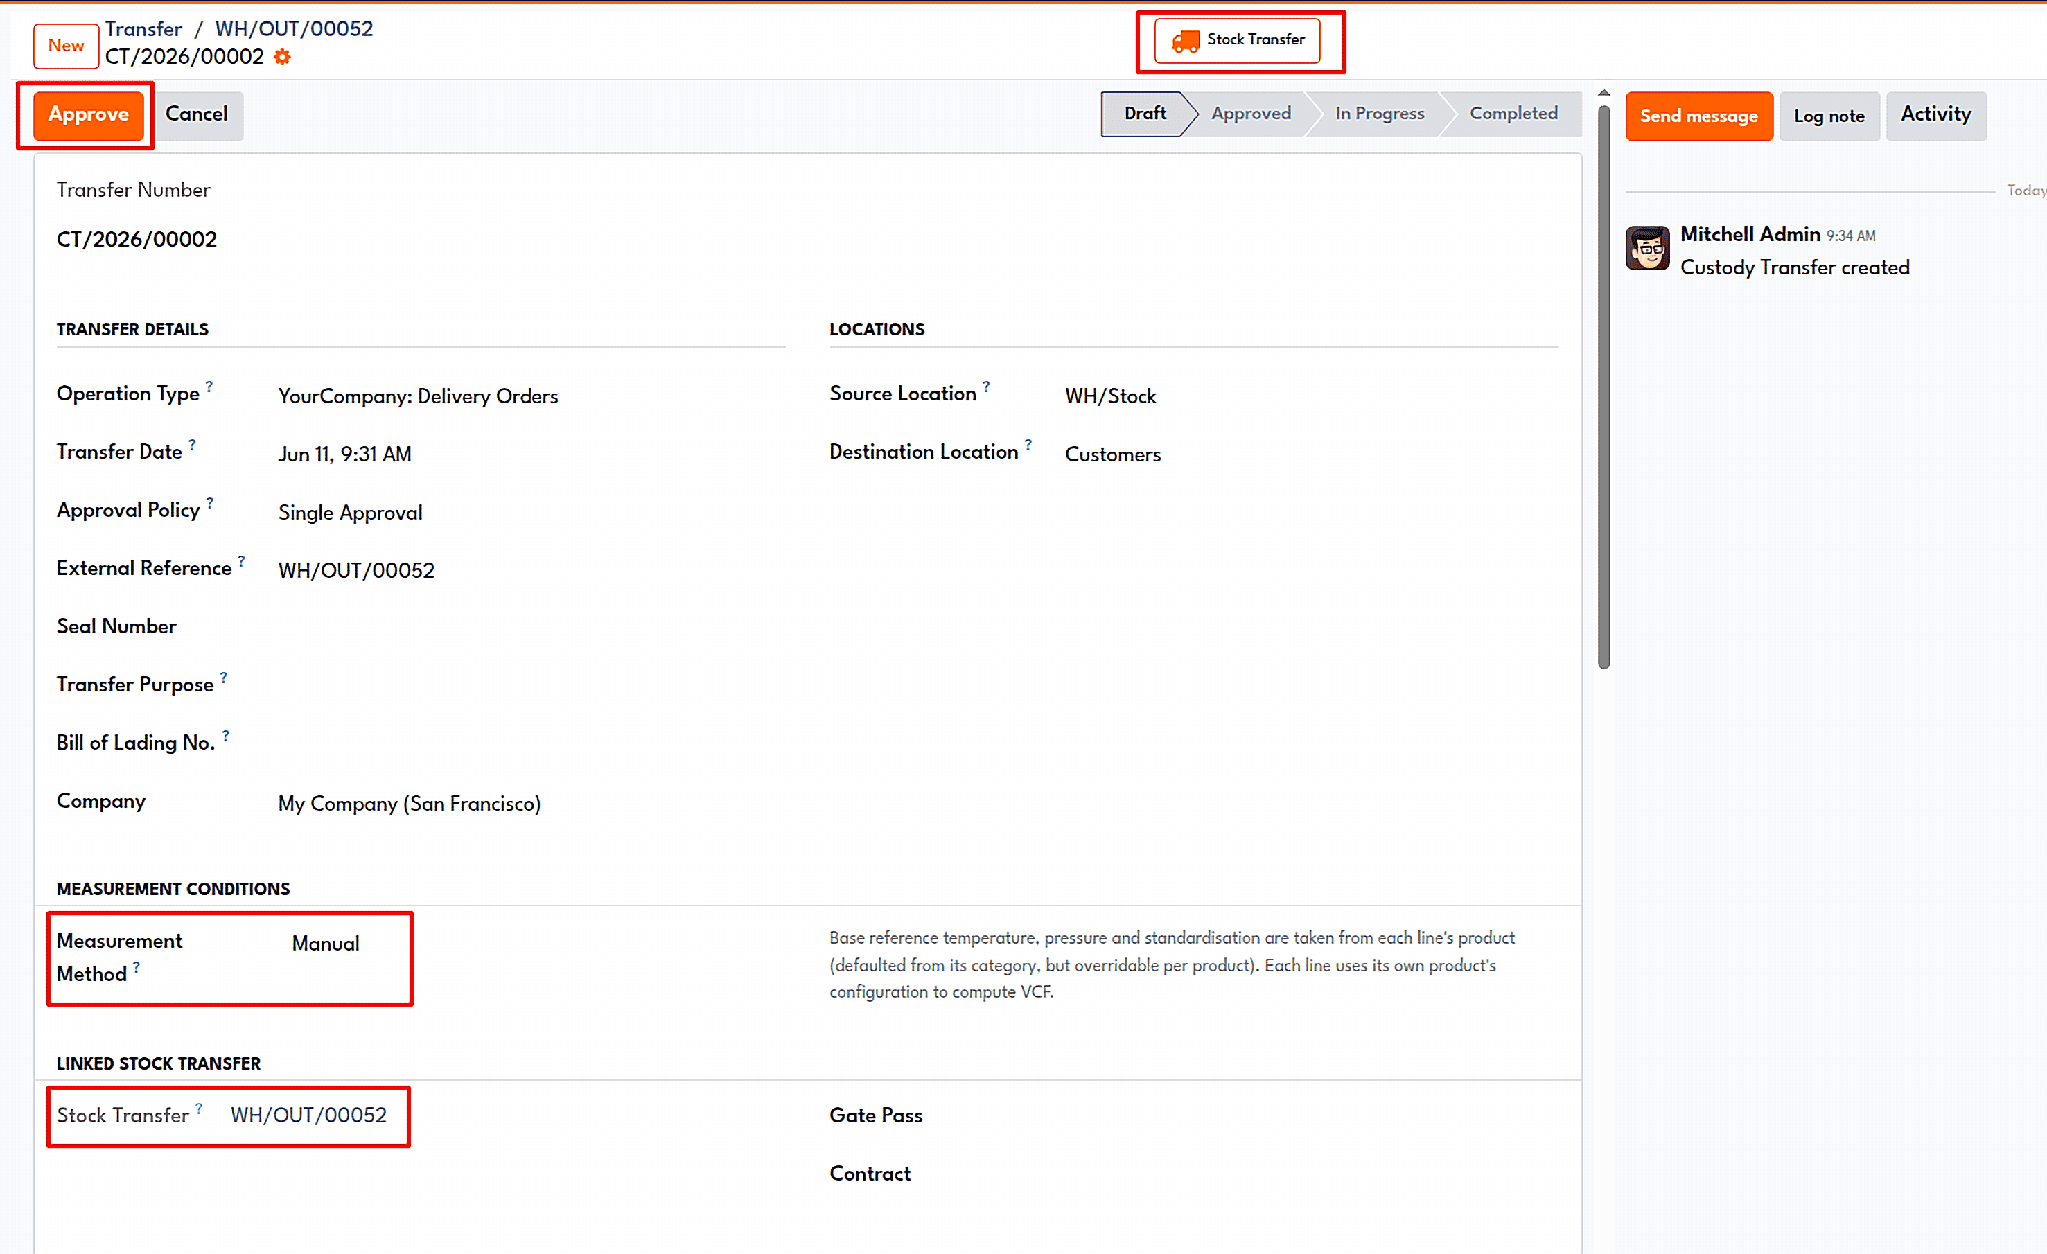Select the Draft status stage
The width and height of the screenshot is (2047, 1254).
(x=1144, y=113)
